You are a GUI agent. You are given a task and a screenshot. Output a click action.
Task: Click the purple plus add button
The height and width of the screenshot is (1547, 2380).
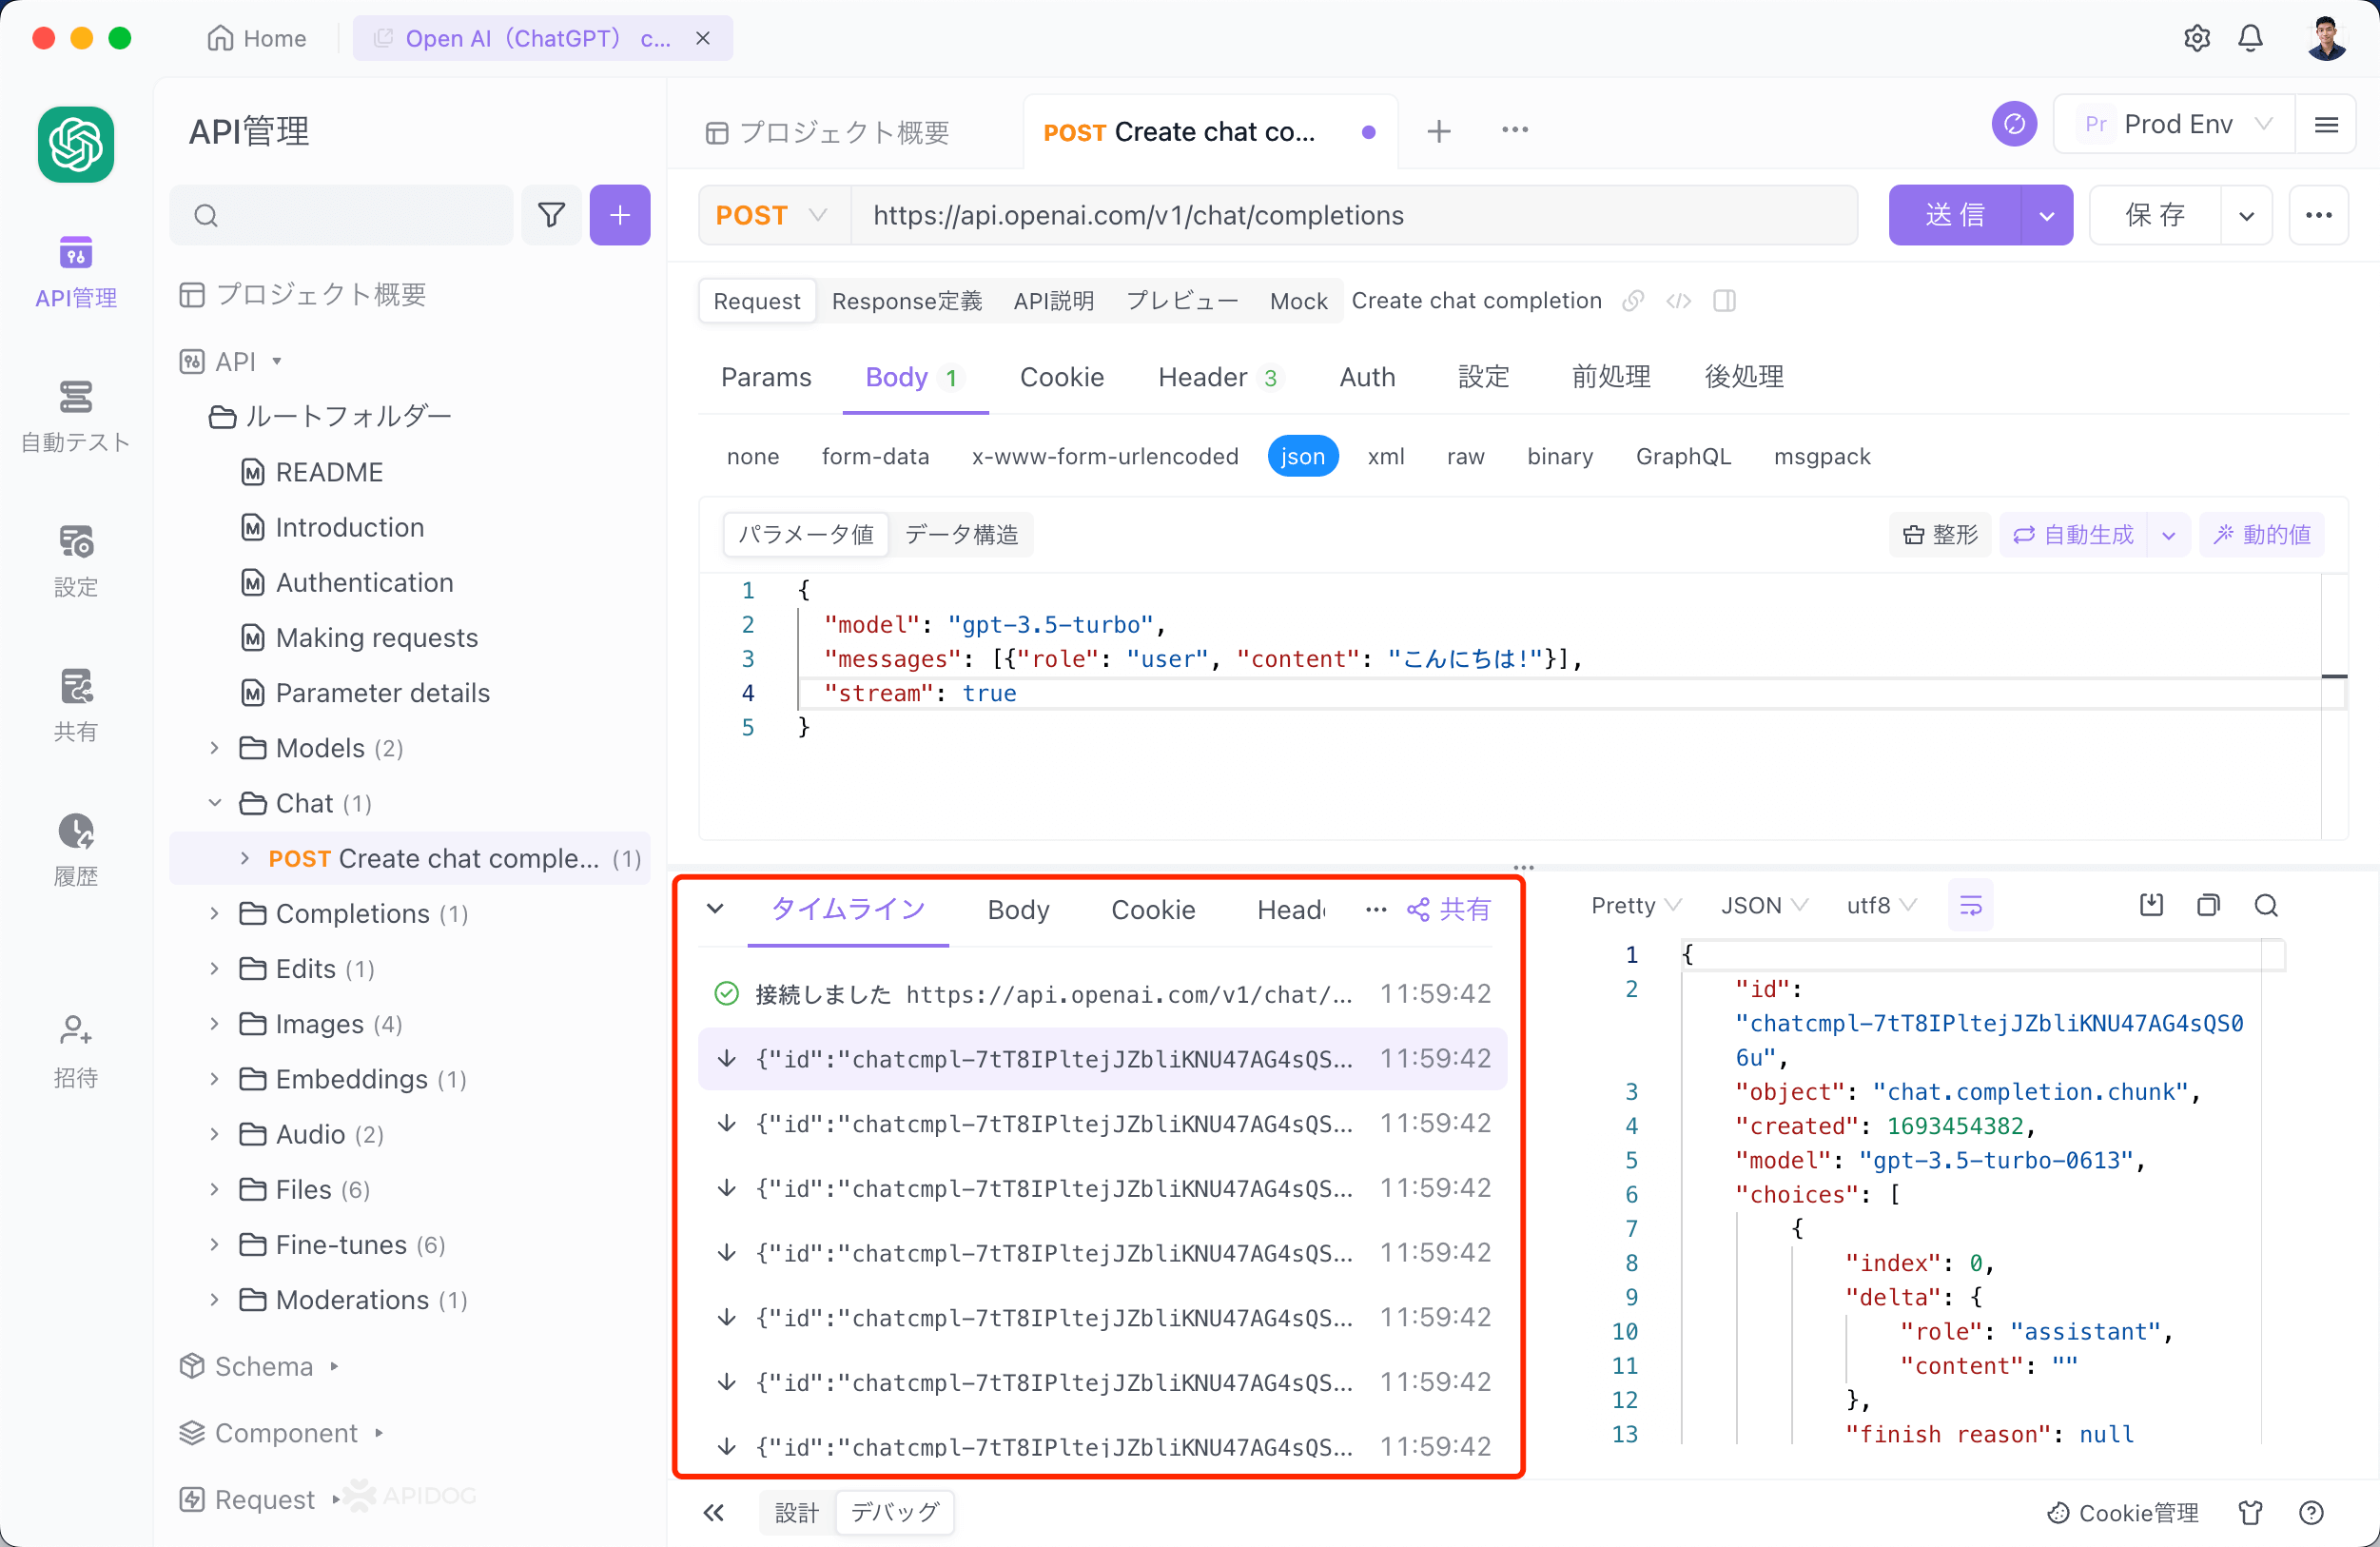pyautogui.click(x=619, y=215)
